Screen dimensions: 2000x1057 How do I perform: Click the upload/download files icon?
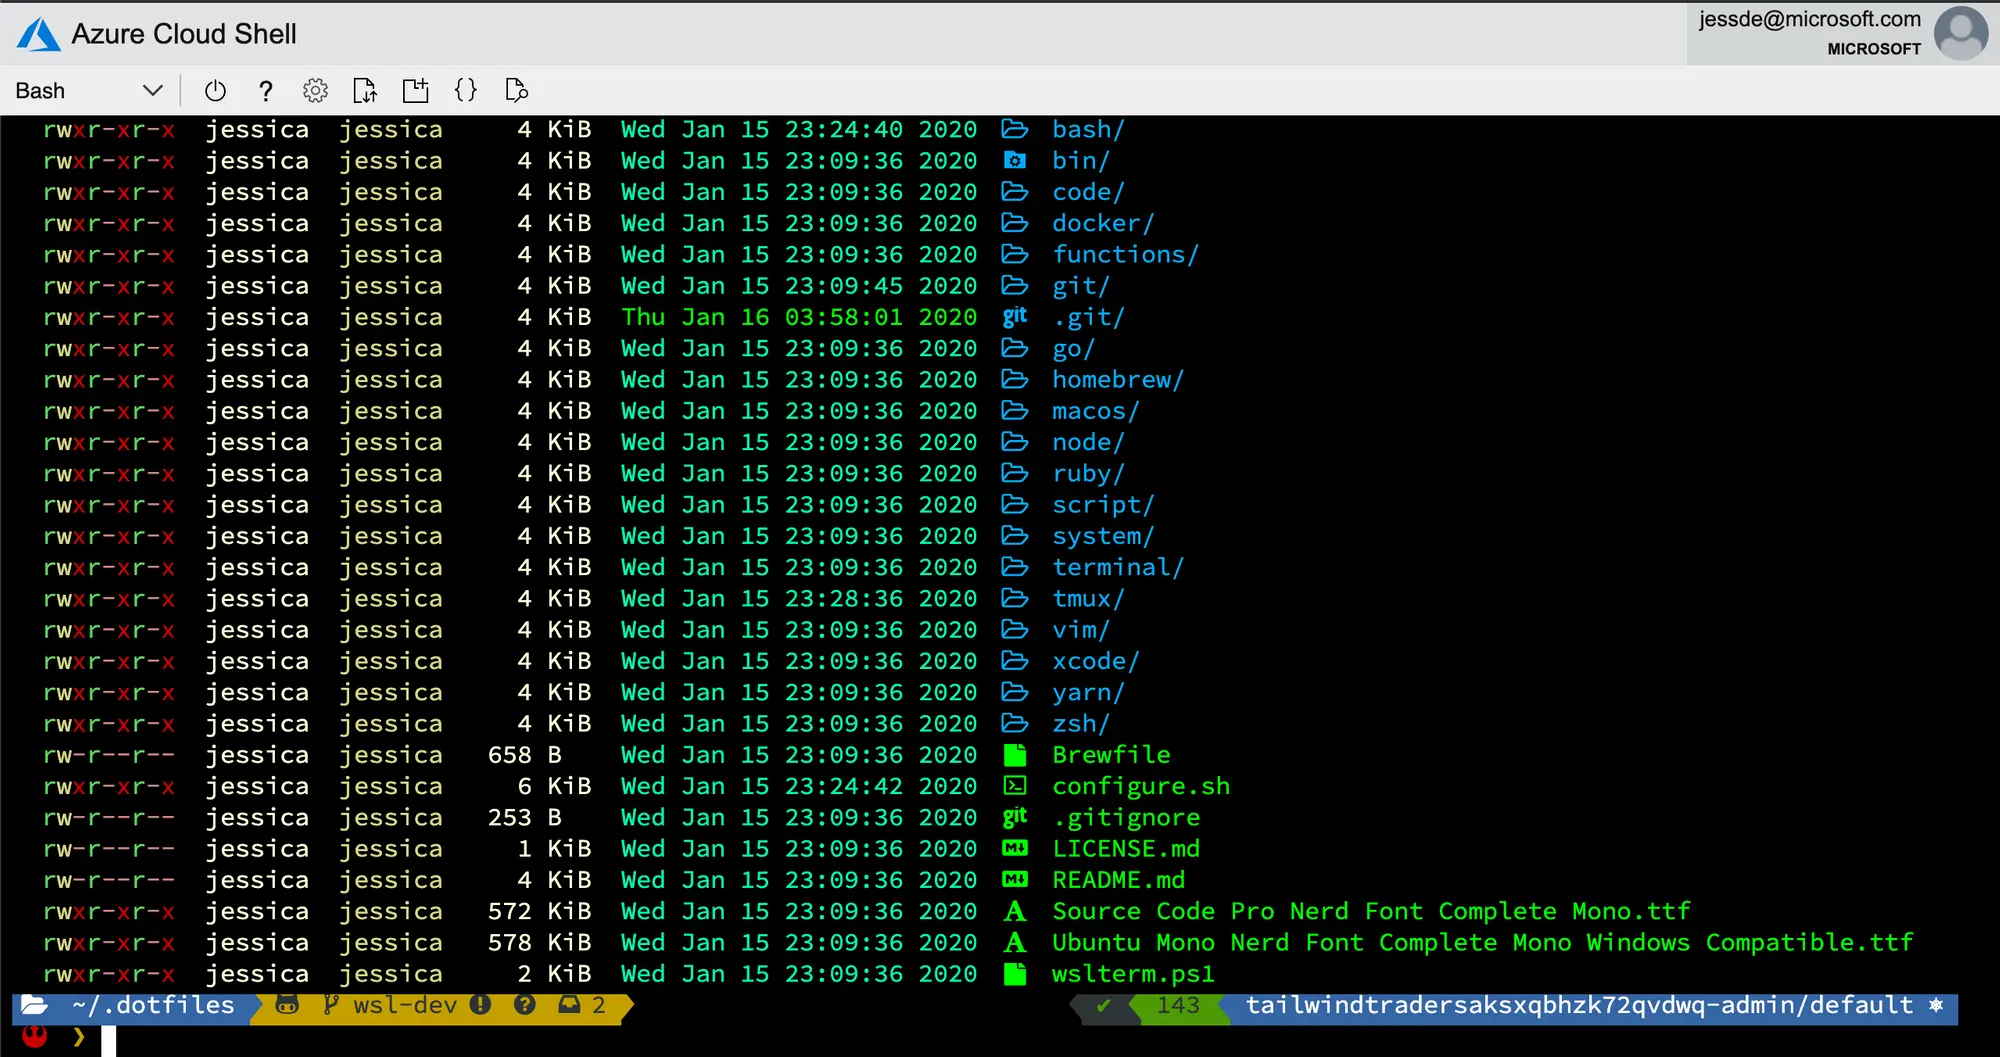[365, 91]
